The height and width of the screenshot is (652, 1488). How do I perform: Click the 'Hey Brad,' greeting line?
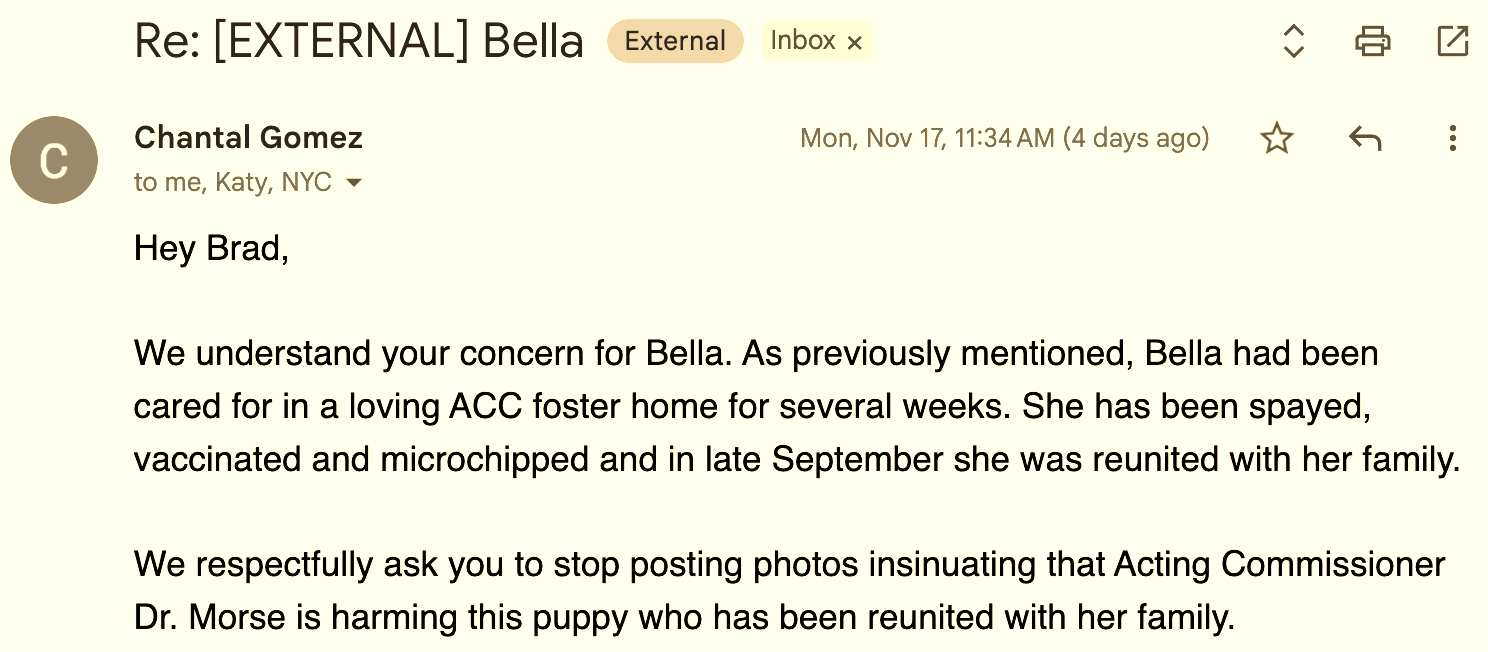(211, 248)
